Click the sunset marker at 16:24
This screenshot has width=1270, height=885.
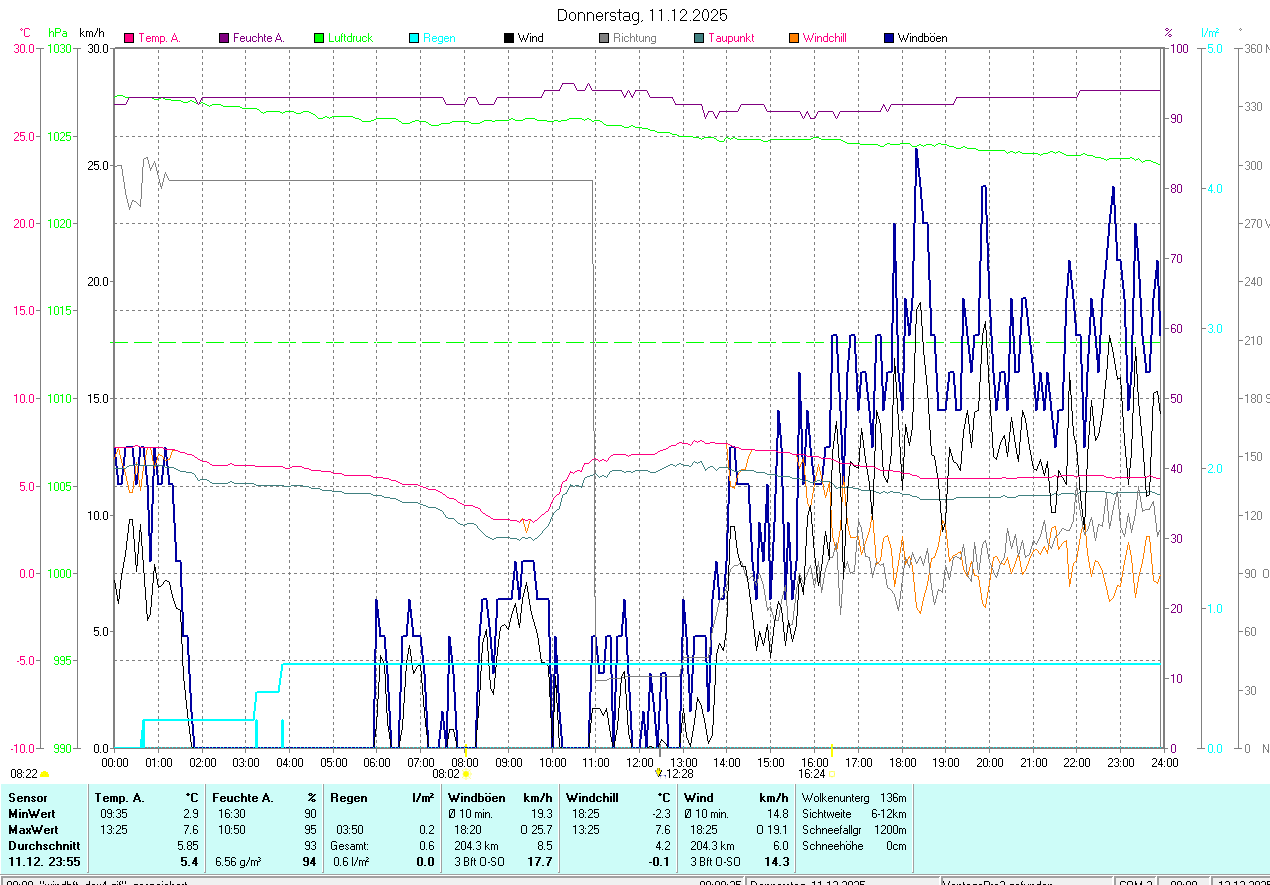pyautogui.click(x=832, y=774)
